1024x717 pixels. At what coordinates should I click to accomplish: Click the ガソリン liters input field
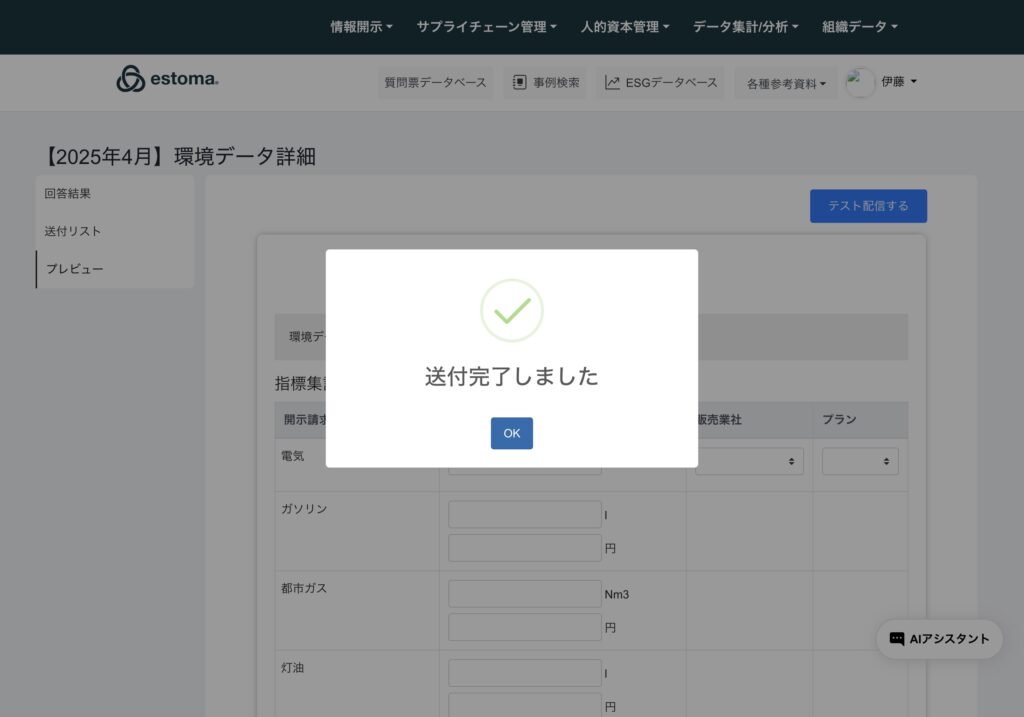(x=524, y=514)
